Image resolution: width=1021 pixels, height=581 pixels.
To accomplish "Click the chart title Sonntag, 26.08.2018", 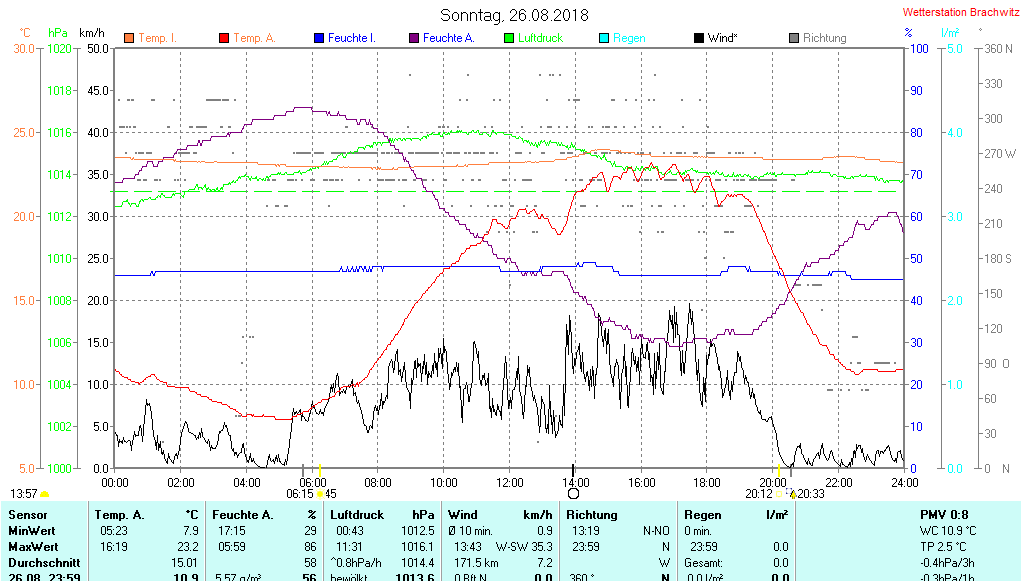I will coord(514,16).
